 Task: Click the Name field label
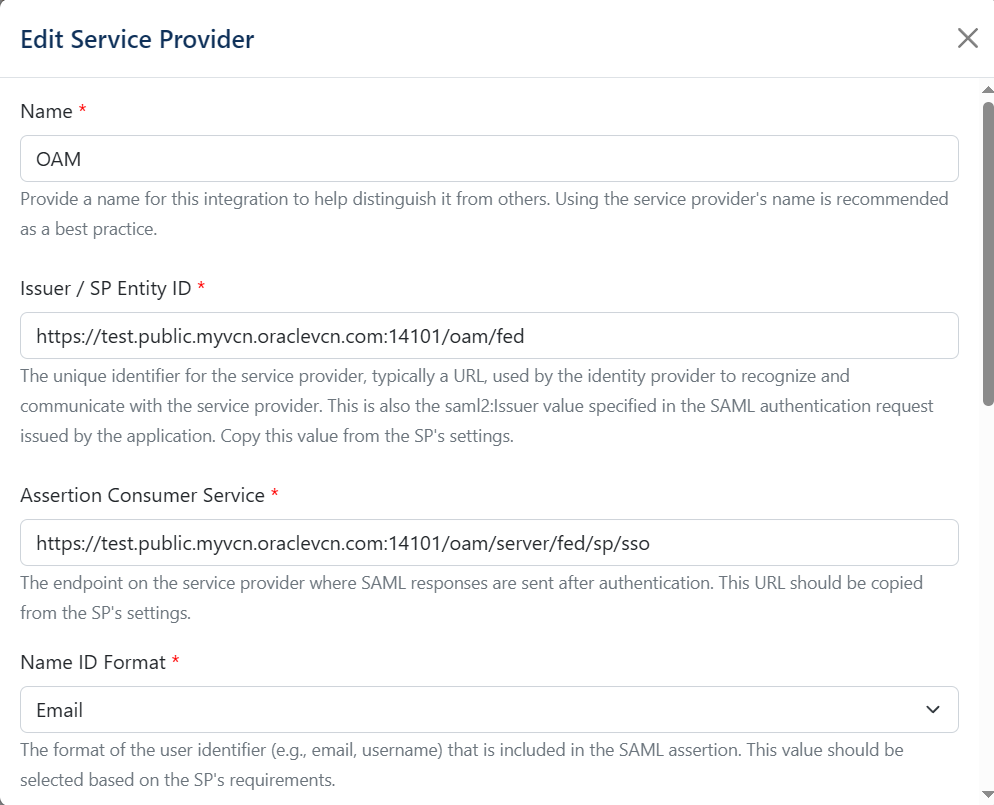pos(46,112)
